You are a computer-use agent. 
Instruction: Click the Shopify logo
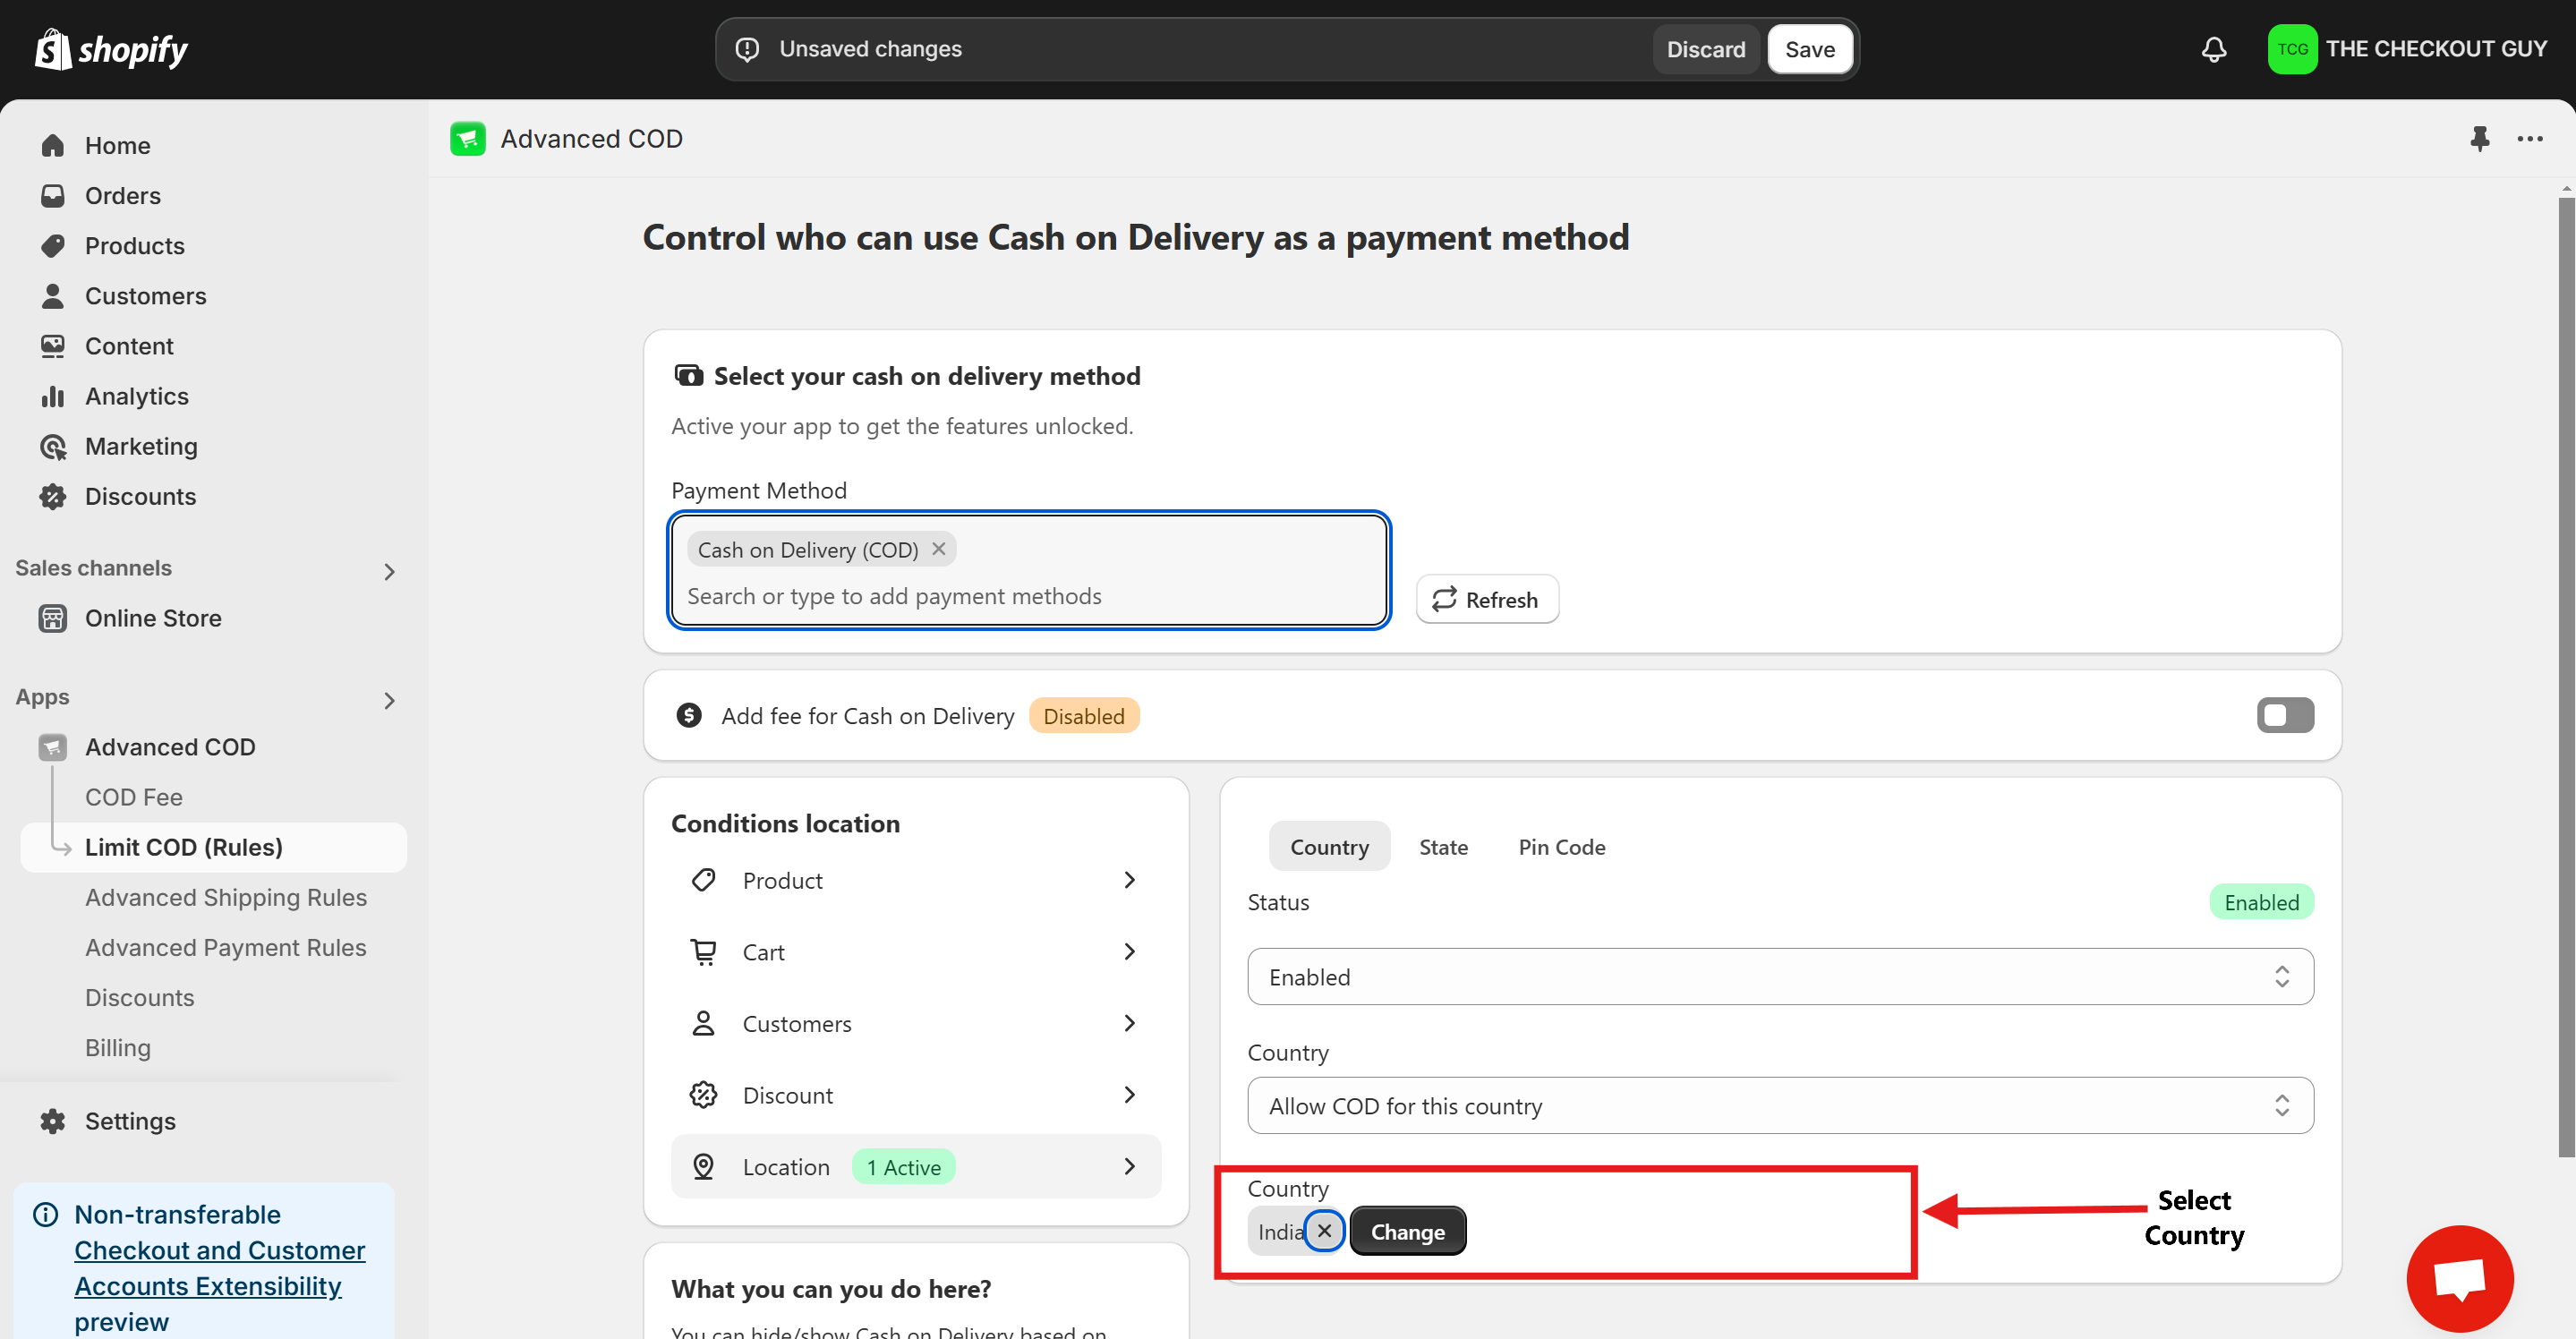pos(111,49)
